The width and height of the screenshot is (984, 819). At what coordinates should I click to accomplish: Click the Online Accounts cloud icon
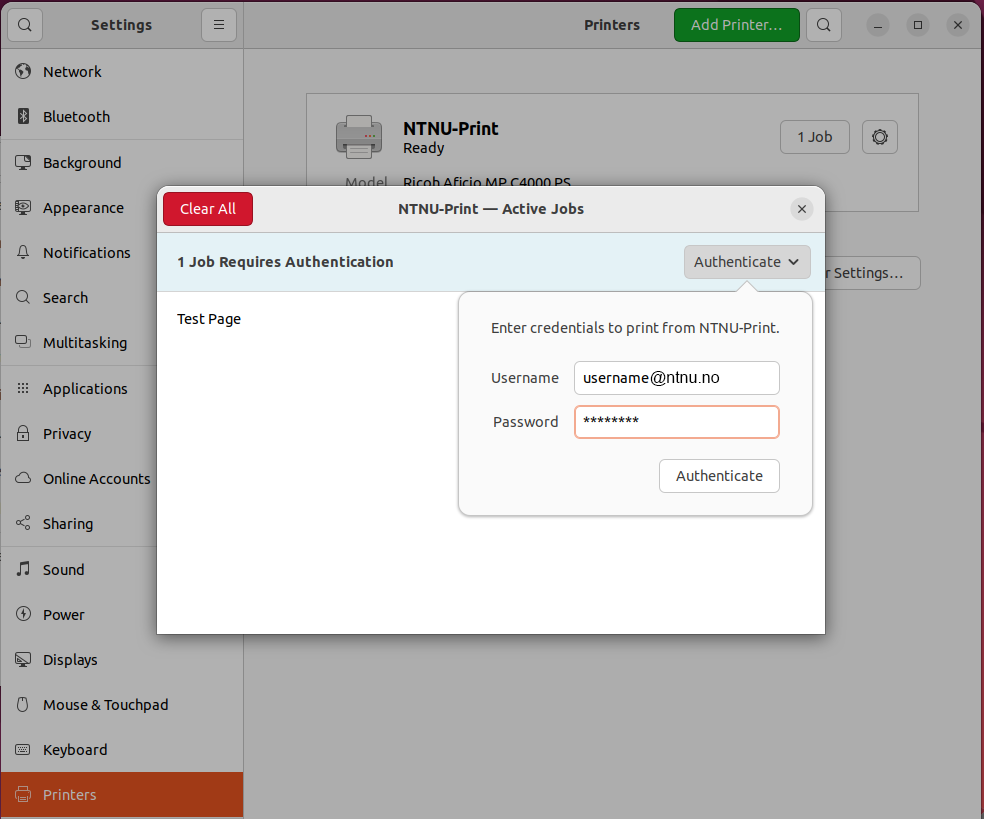click(23, 478)
